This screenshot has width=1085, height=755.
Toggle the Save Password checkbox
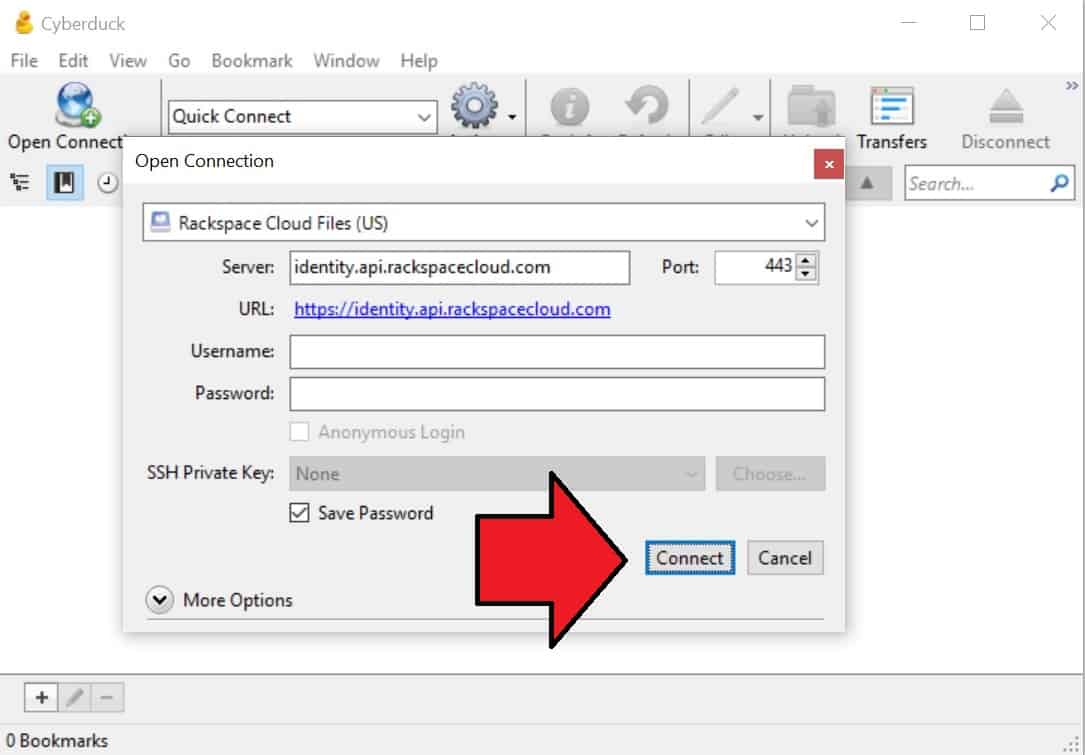tap(300, 513)
